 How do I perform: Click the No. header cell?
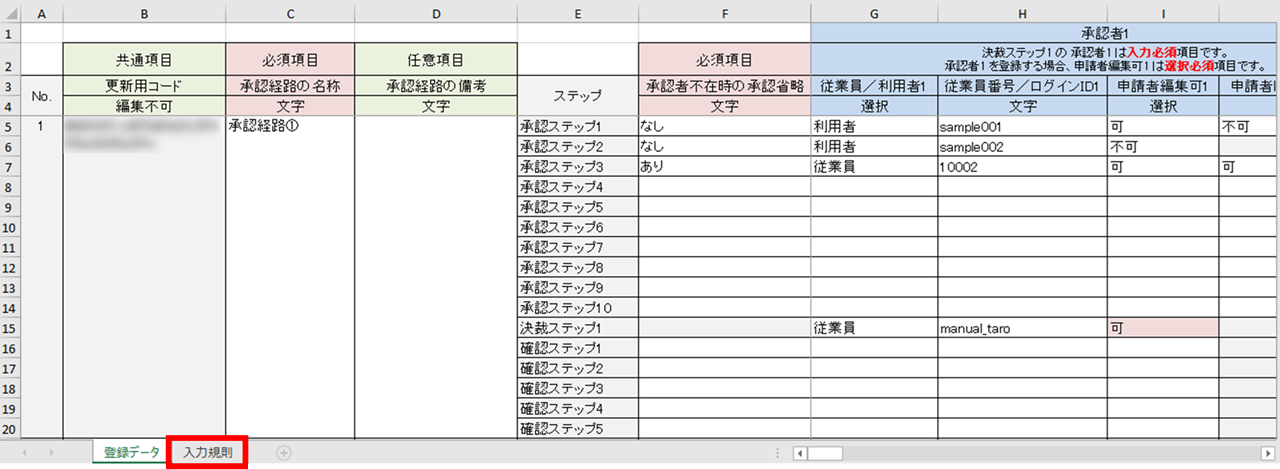(41, 96)
